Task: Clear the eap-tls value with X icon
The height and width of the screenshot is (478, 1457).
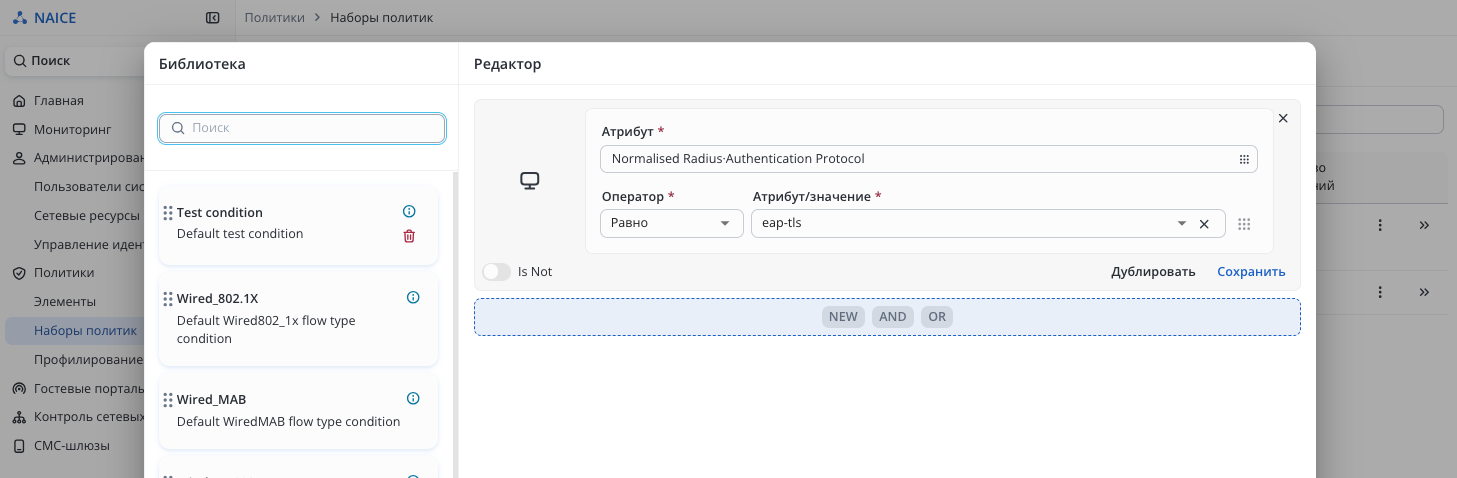Action: (x=1204, y=224)
